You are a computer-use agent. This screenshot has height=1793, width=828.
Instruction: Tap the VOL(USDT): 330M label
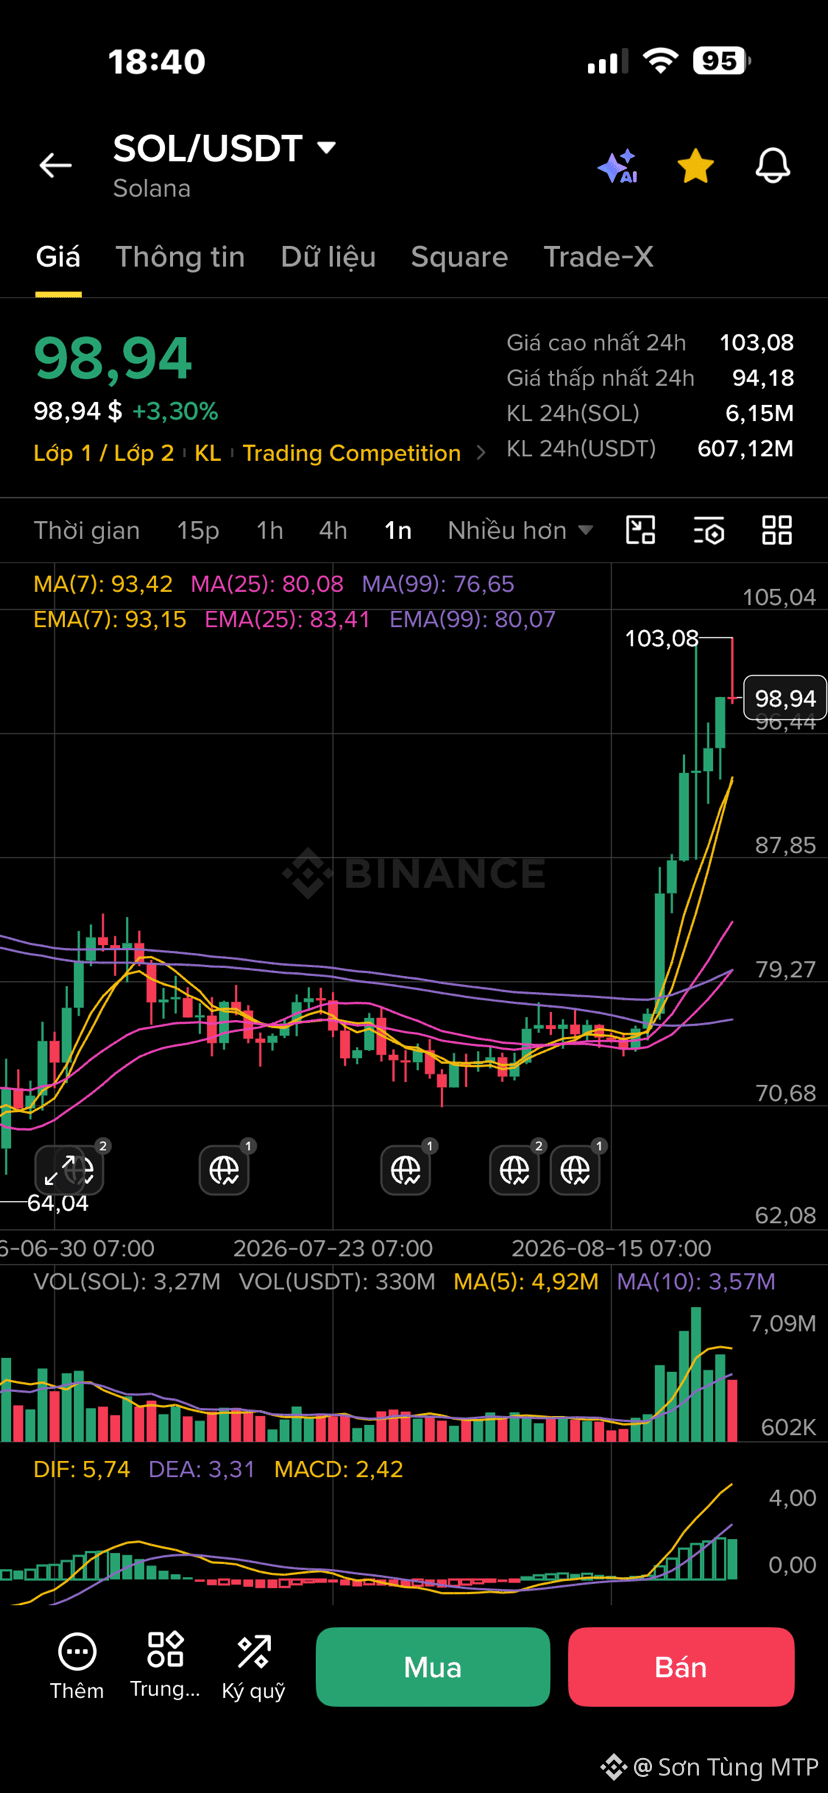[x=337, y=1282]
